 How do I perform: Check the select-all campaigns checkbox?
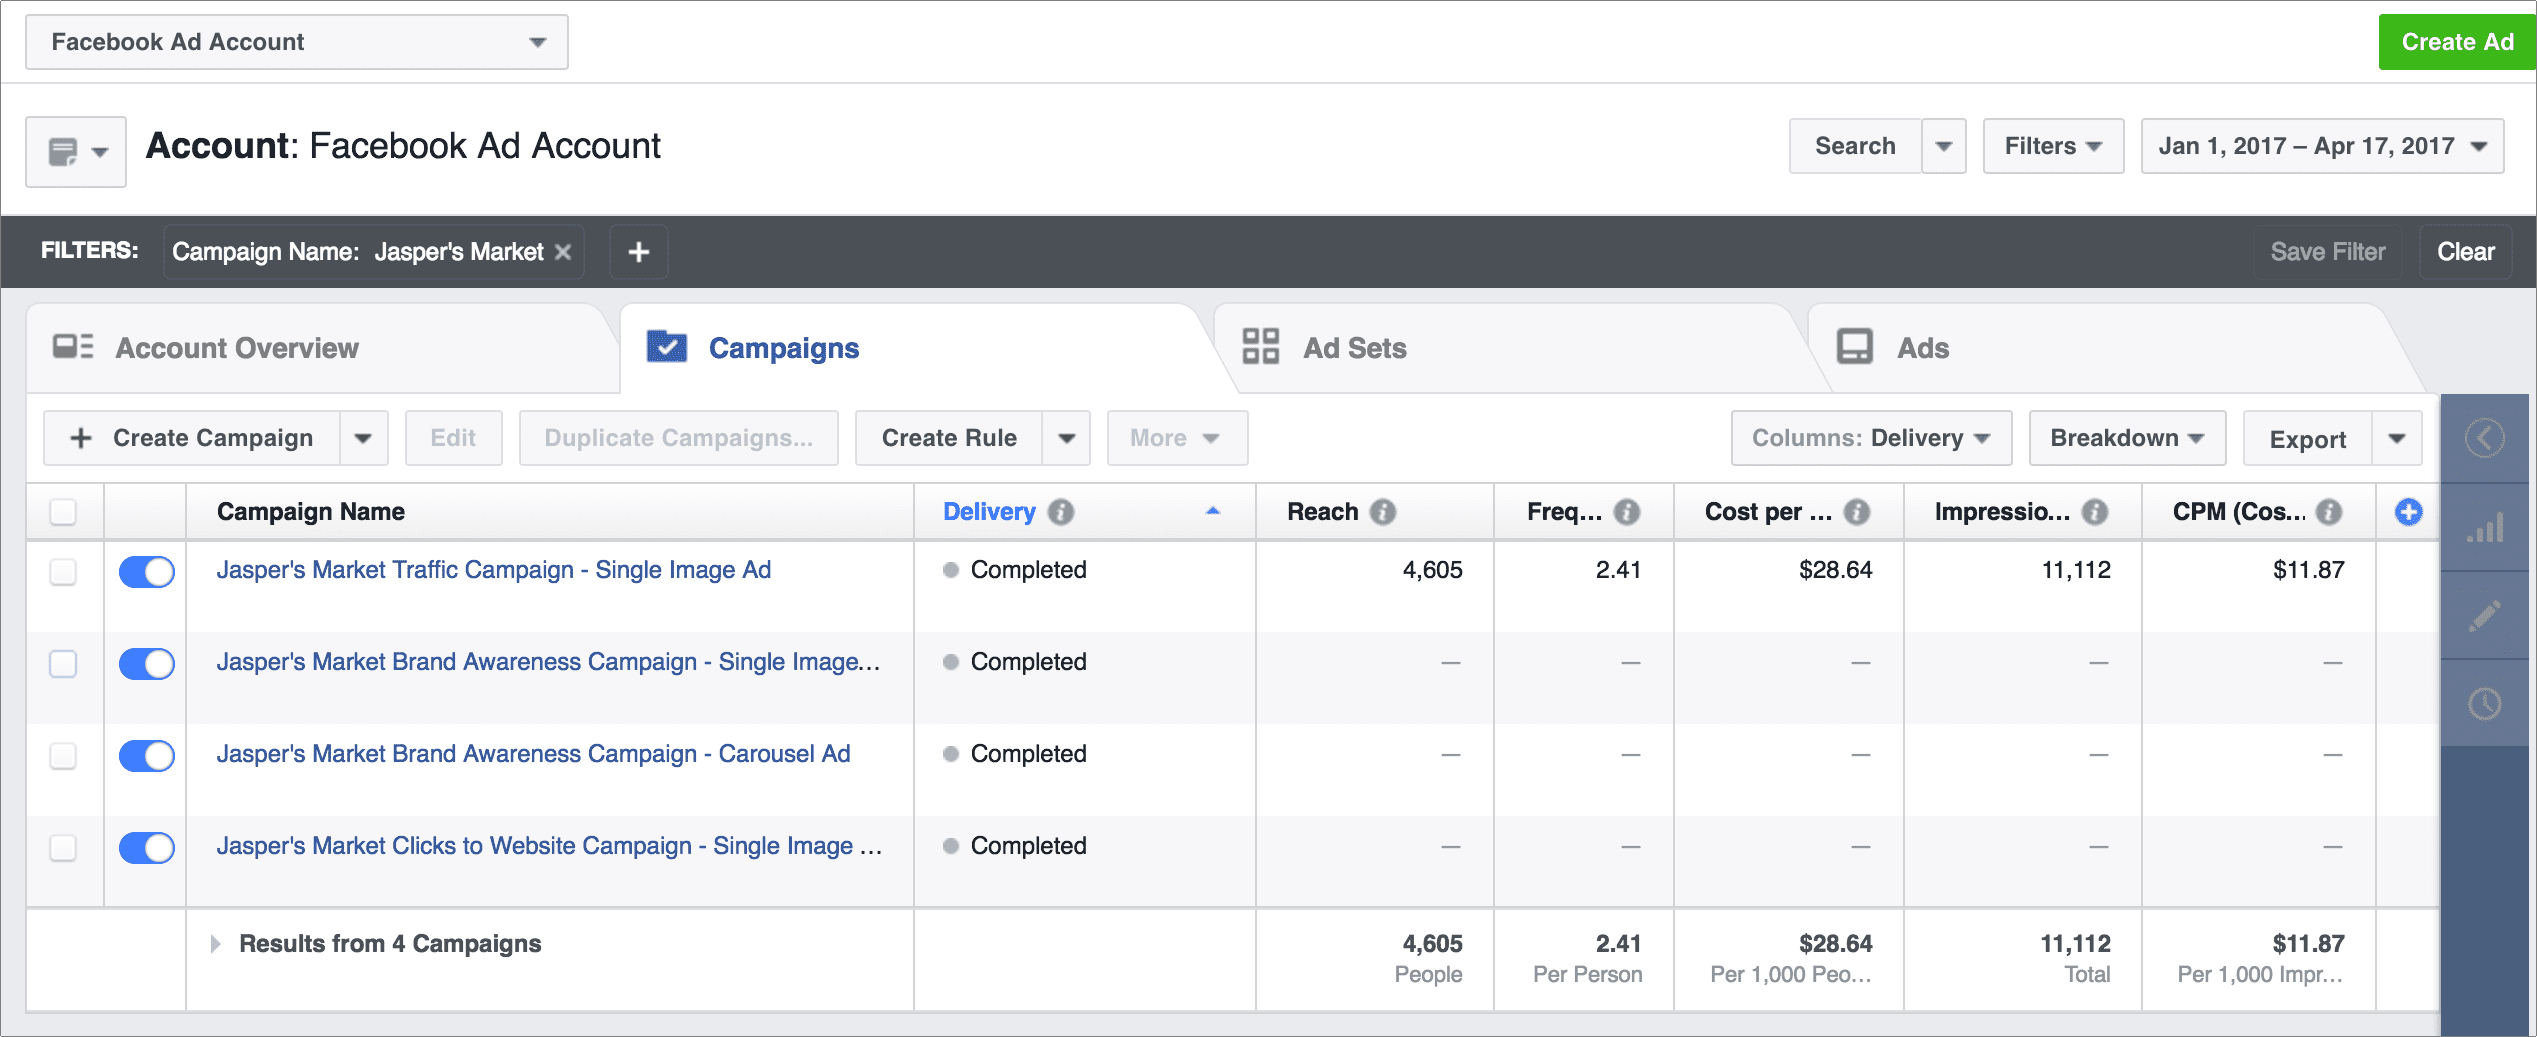pos(63,511)
